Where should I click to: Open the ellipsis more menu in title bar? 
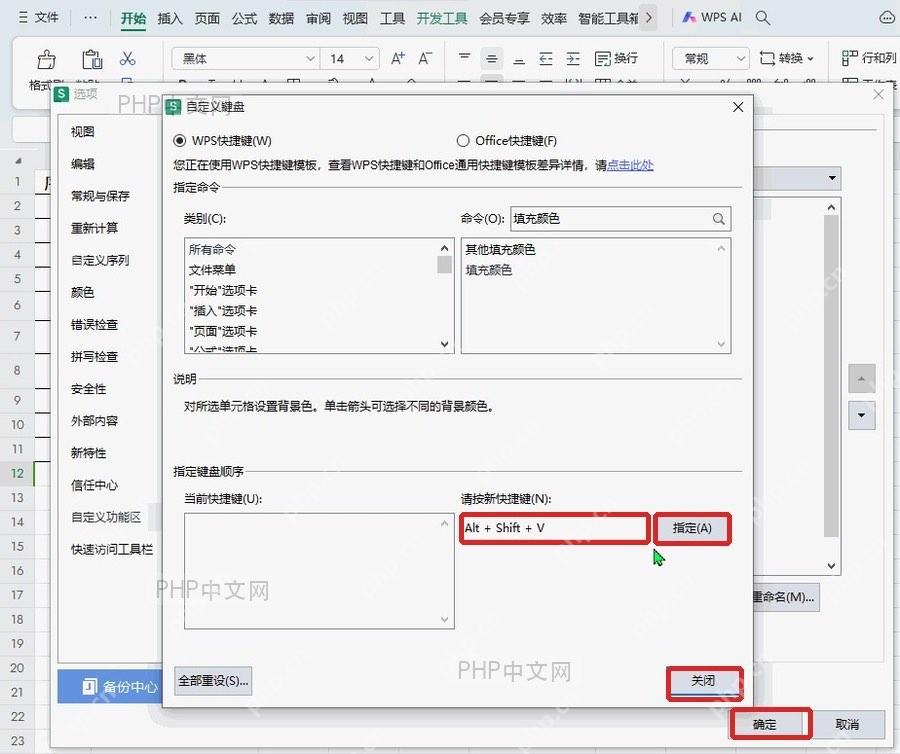(x=90, y=18)
